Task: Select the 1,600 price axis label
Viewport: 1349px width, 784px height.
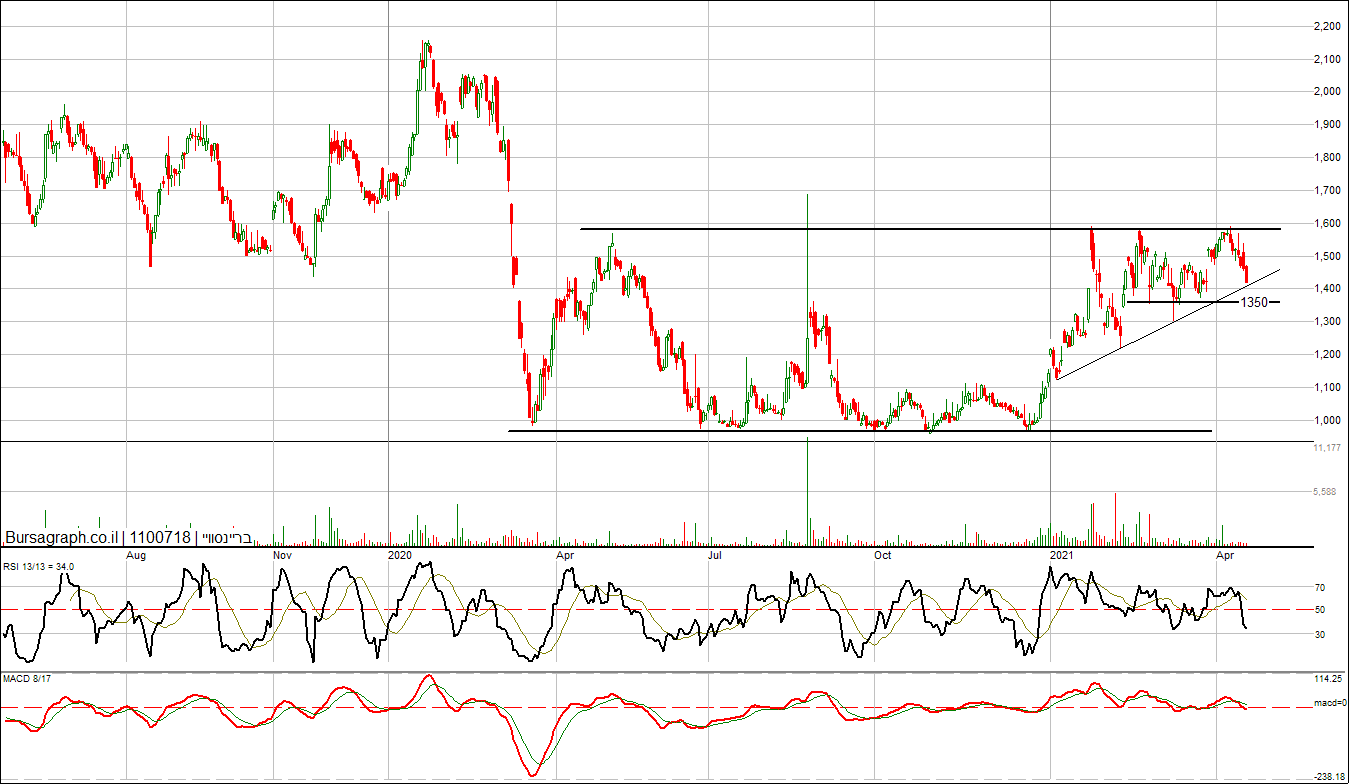Action: pos(1327,224)
